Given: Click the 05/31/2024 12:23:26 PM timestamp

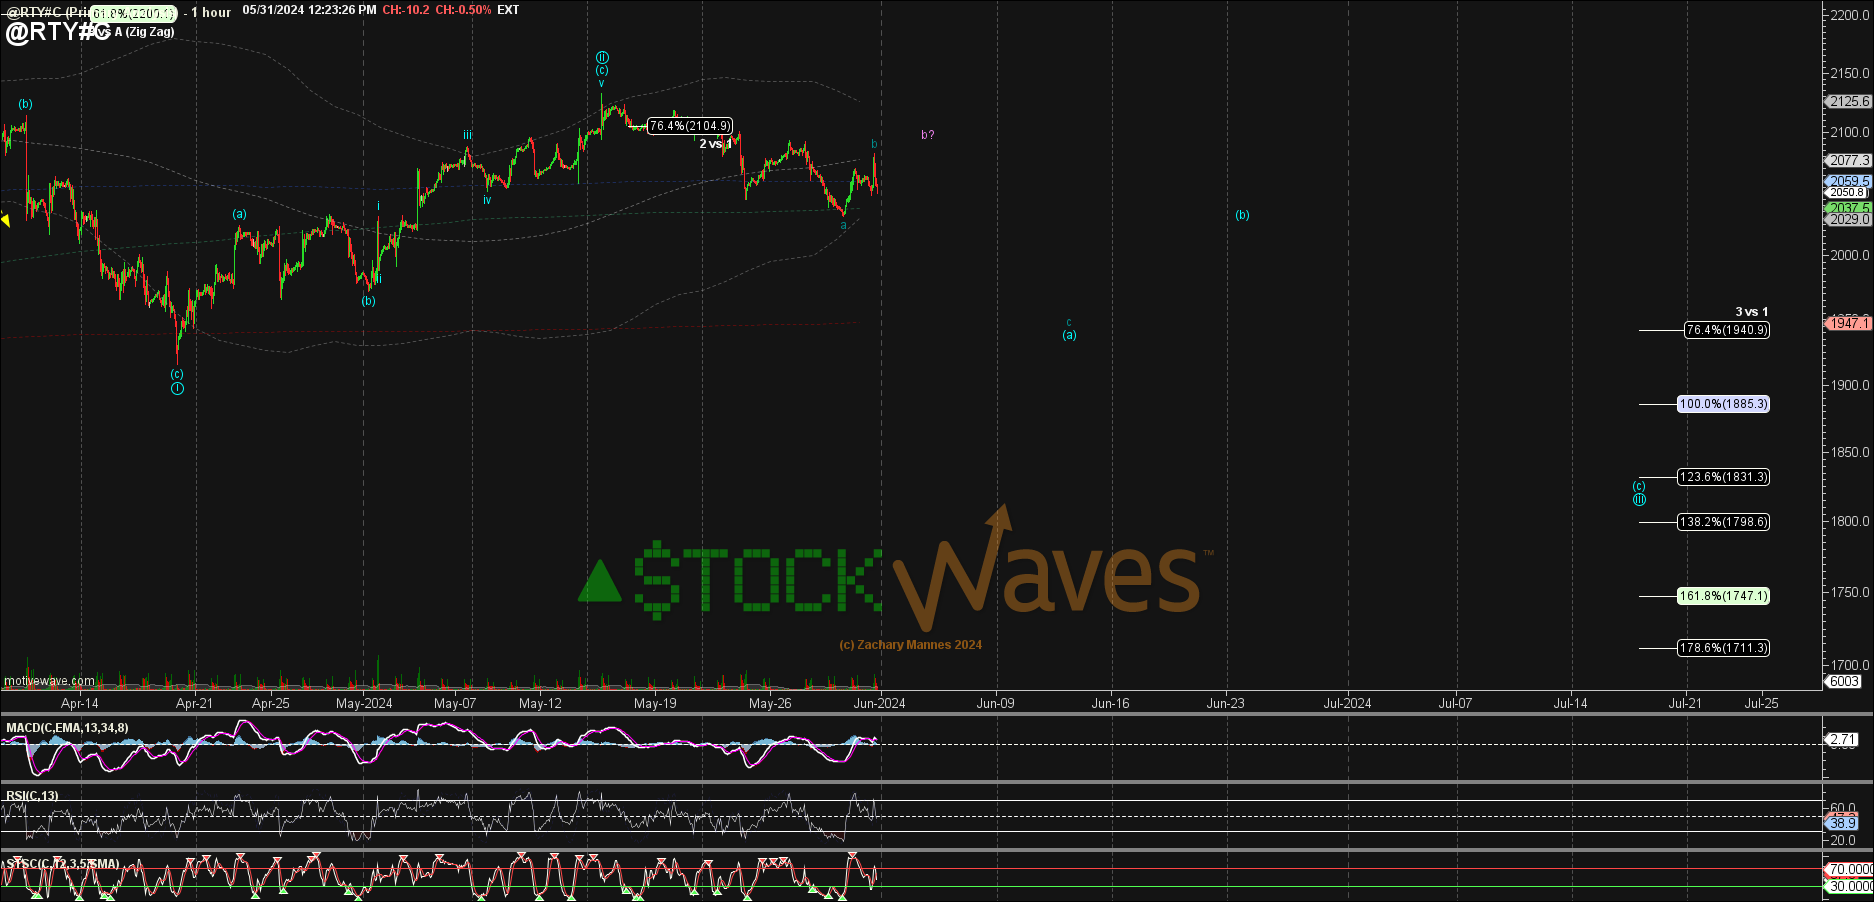Looking at the screenshot, I should (309, 10).
